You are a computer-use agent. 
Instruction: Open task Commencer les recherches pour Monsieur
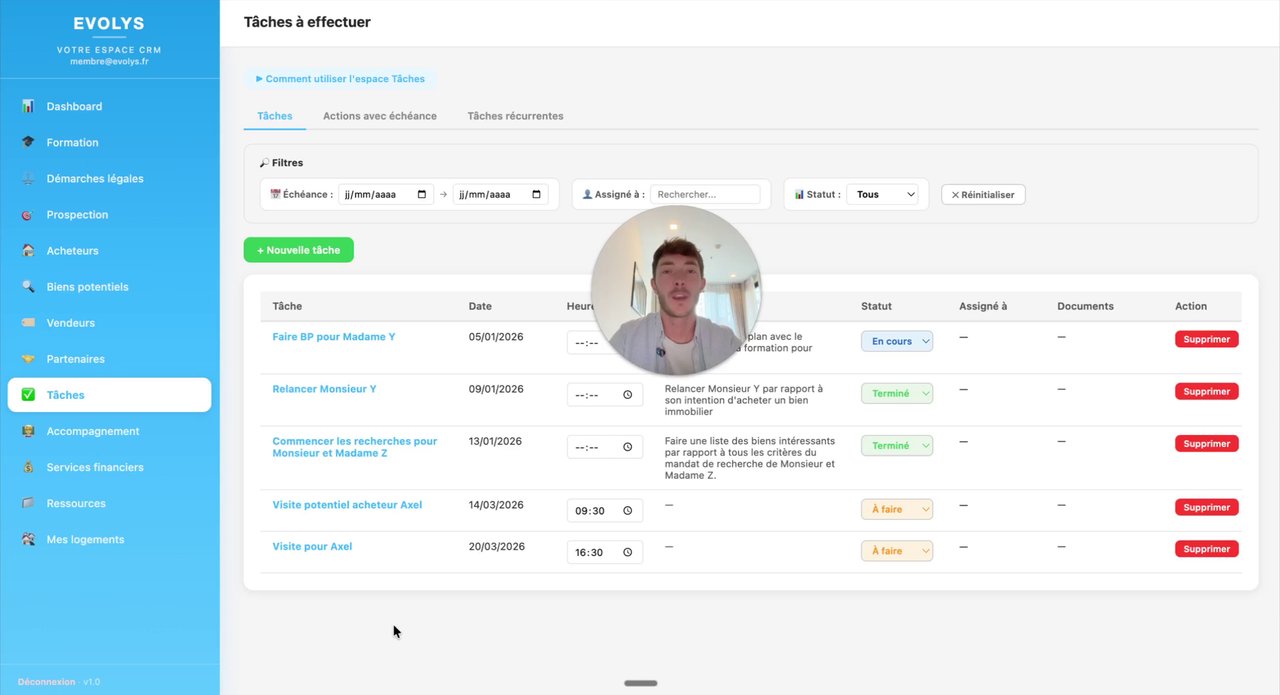coord(355,447)
